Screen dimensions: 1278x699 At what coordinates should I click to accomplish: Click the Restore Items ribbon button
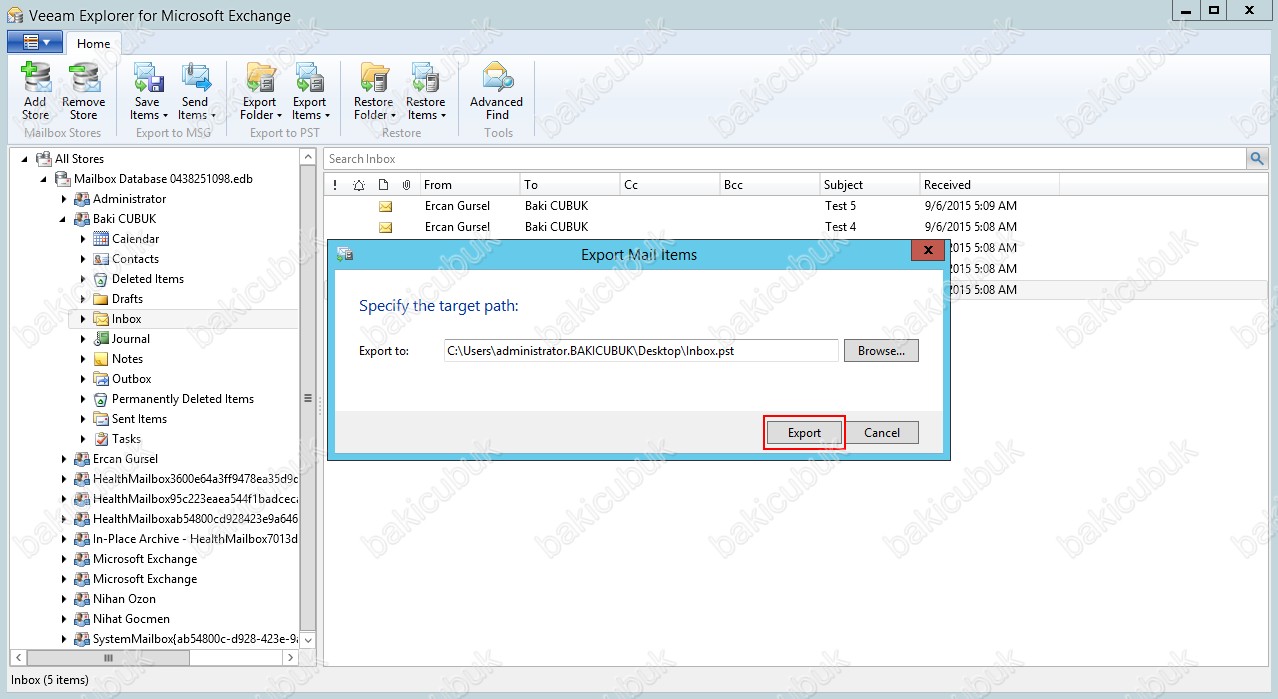[426, 92]
